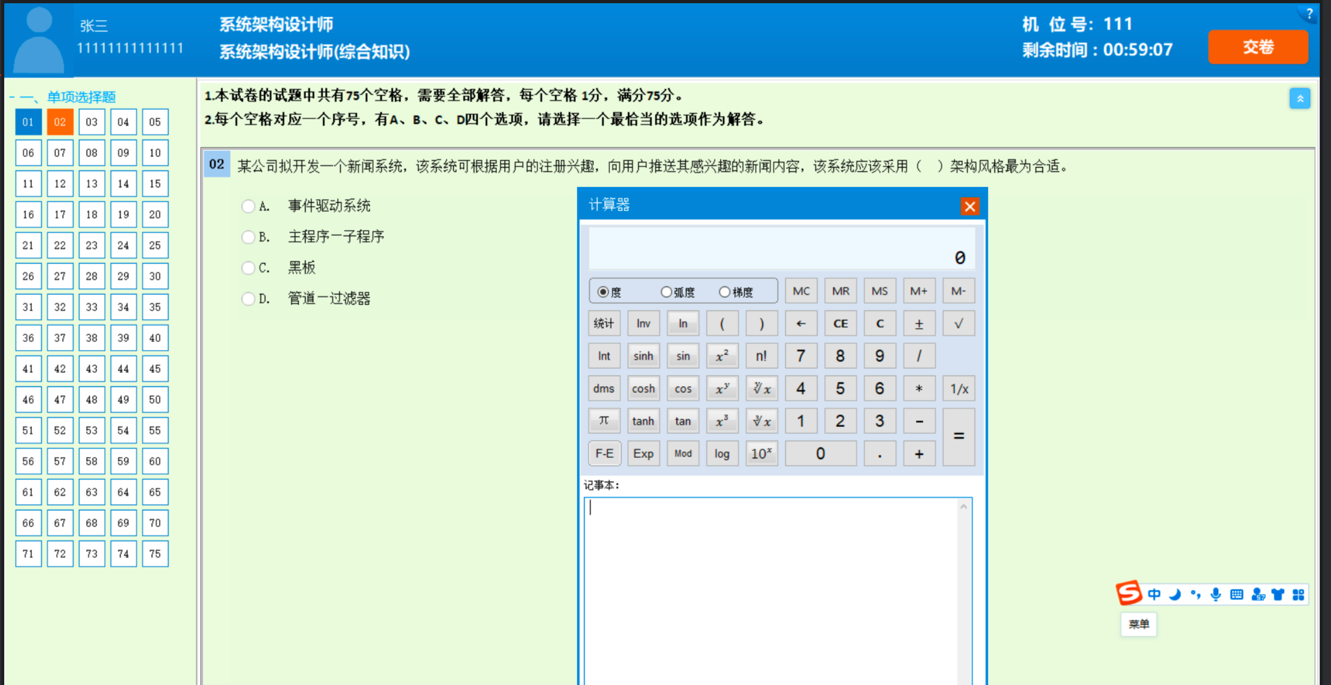
Task: Click the calculator equals key
Action: pos(958,437)
